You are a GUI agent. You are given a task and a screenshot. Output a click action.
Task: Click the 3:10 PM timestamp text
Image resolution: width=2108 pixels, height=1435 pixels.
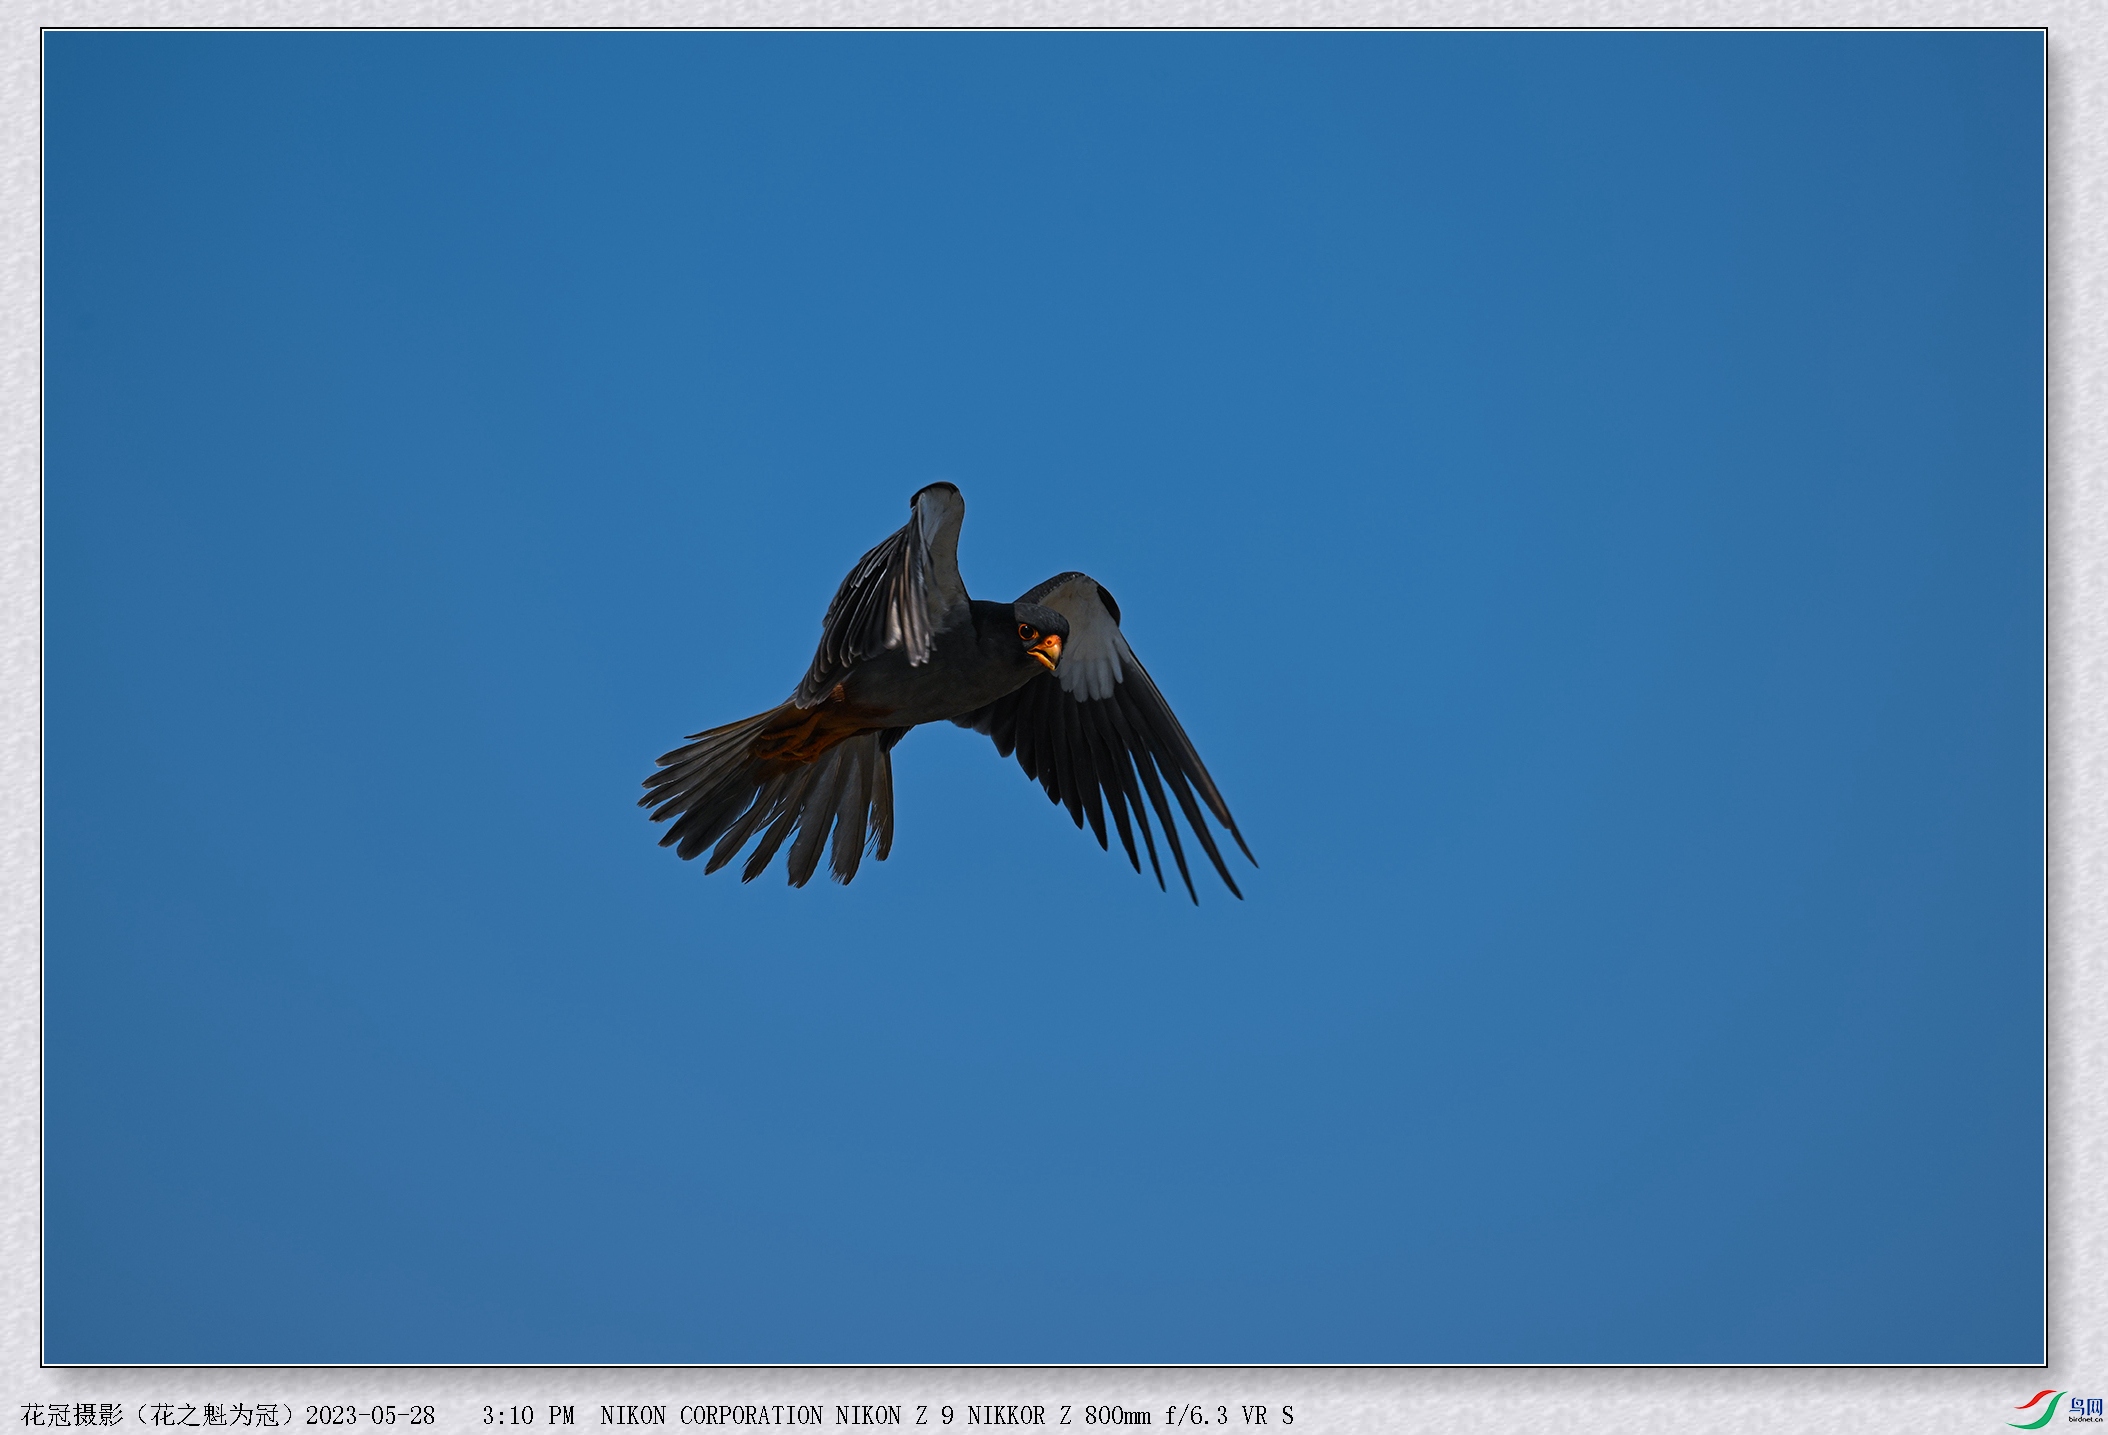pos(527,1415)
